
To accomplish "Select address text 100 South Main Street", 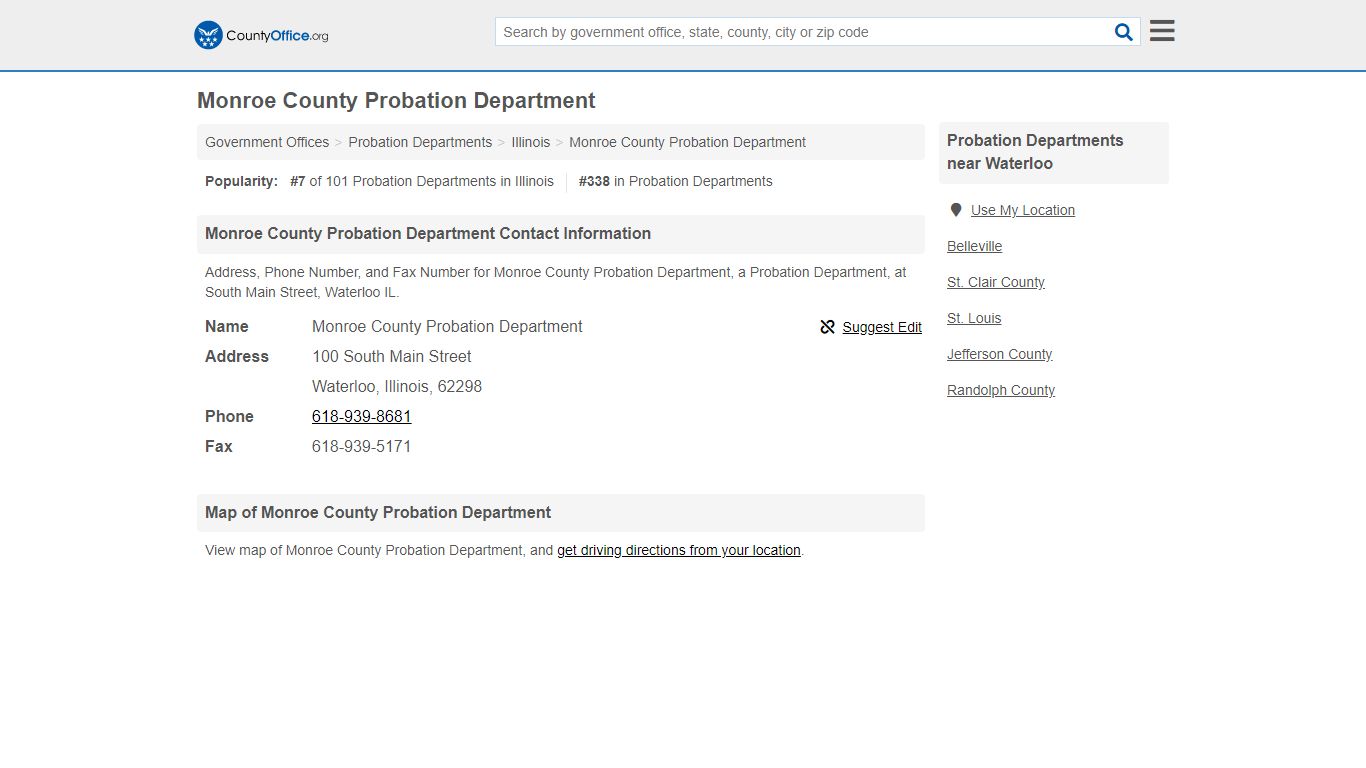I will point(392,356).
